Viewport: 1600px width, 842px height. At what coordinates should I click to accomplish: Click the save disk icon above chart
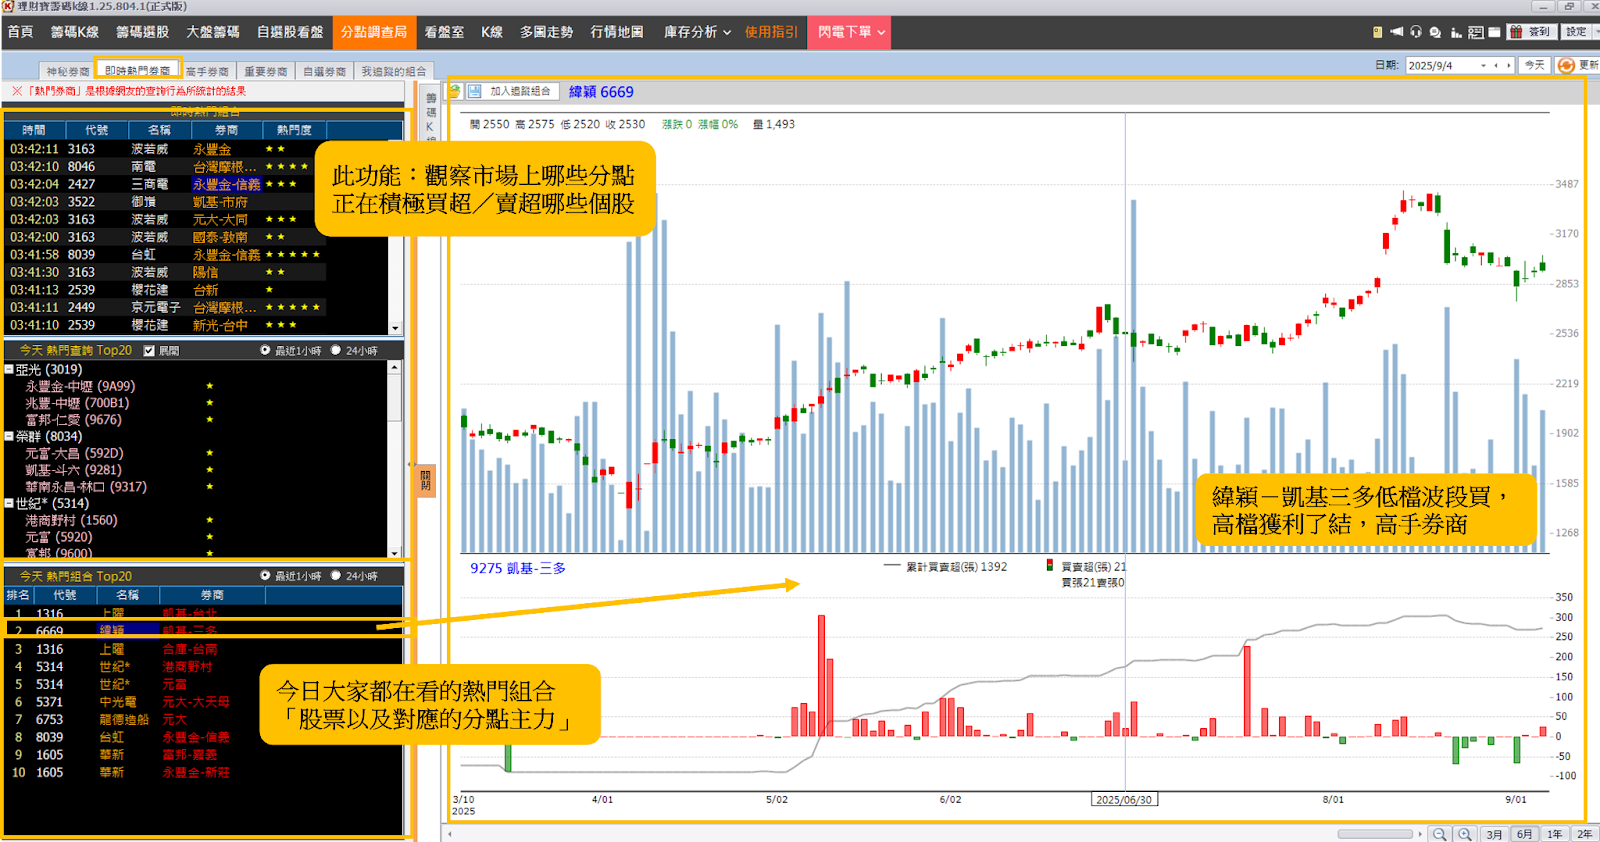(475, 91)
